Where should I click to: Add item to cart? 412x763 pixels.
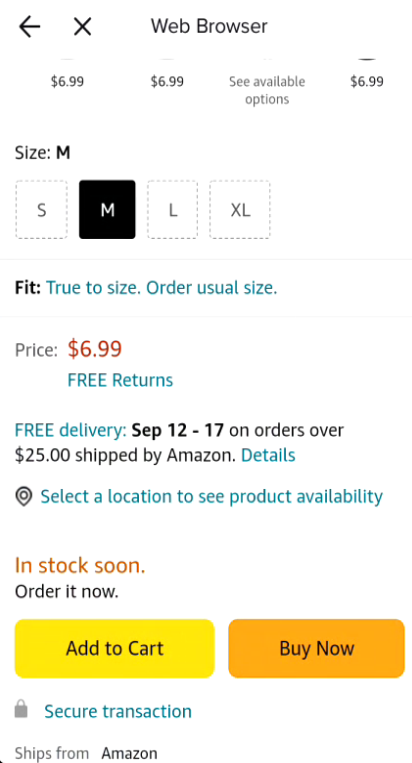pos(115,649)
